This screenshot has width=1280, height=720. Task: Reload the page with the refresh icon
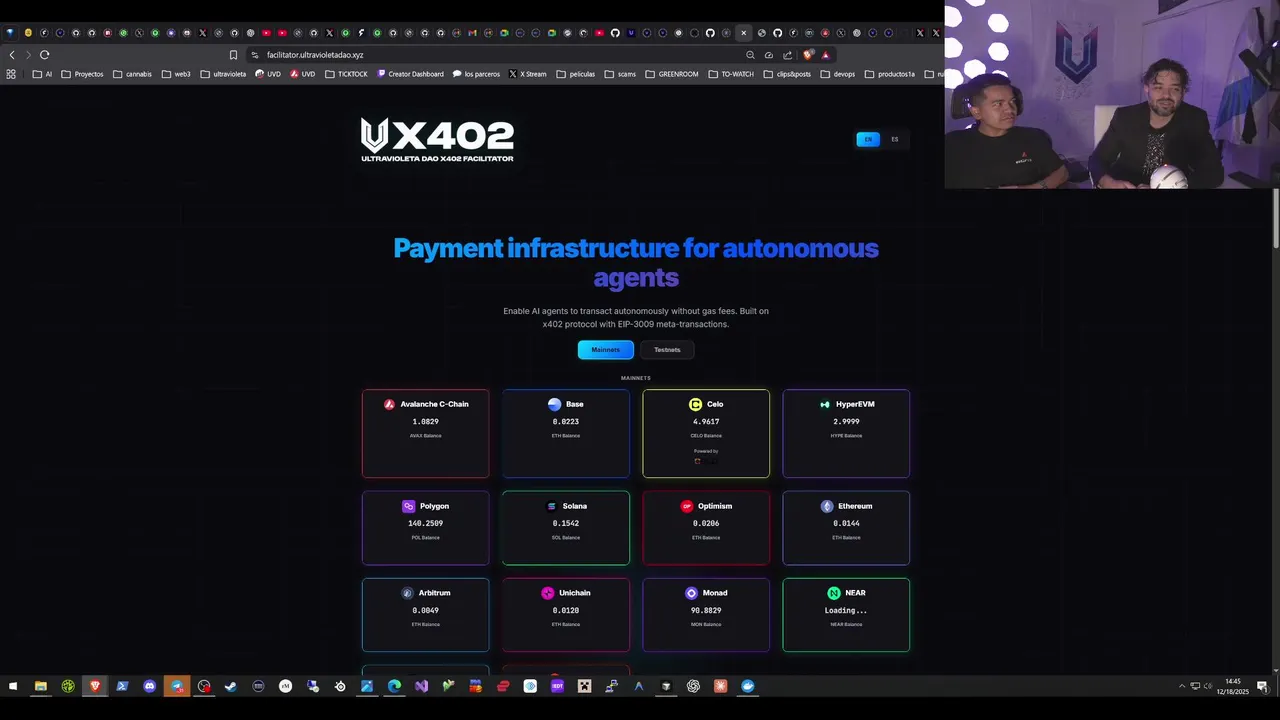click(x=44, y=55)
